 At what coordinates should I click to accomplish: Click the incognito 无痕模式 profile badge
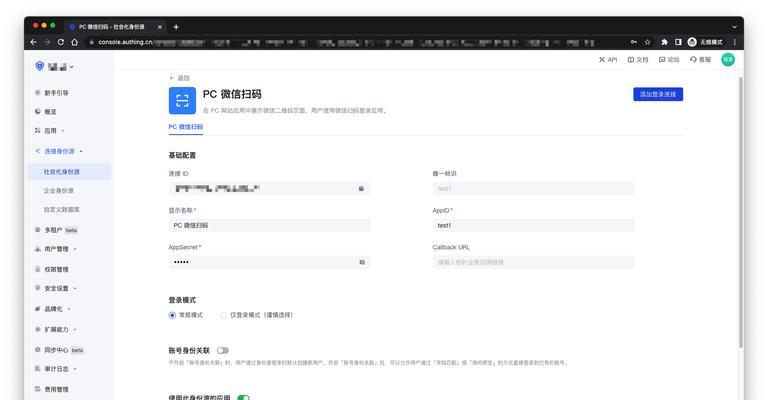(705, 42)
